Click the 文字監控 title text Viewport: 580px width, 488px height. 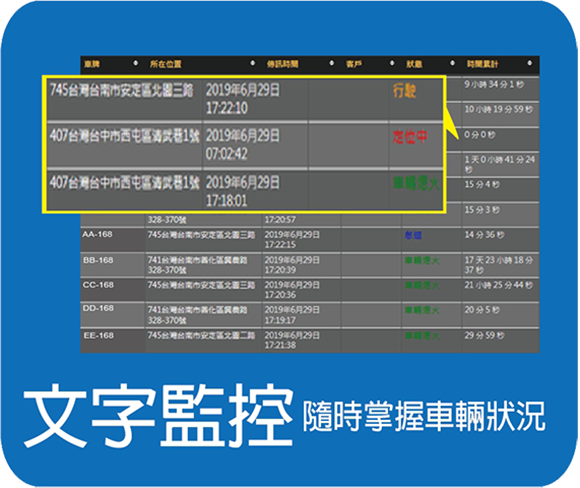click(158, 415)
